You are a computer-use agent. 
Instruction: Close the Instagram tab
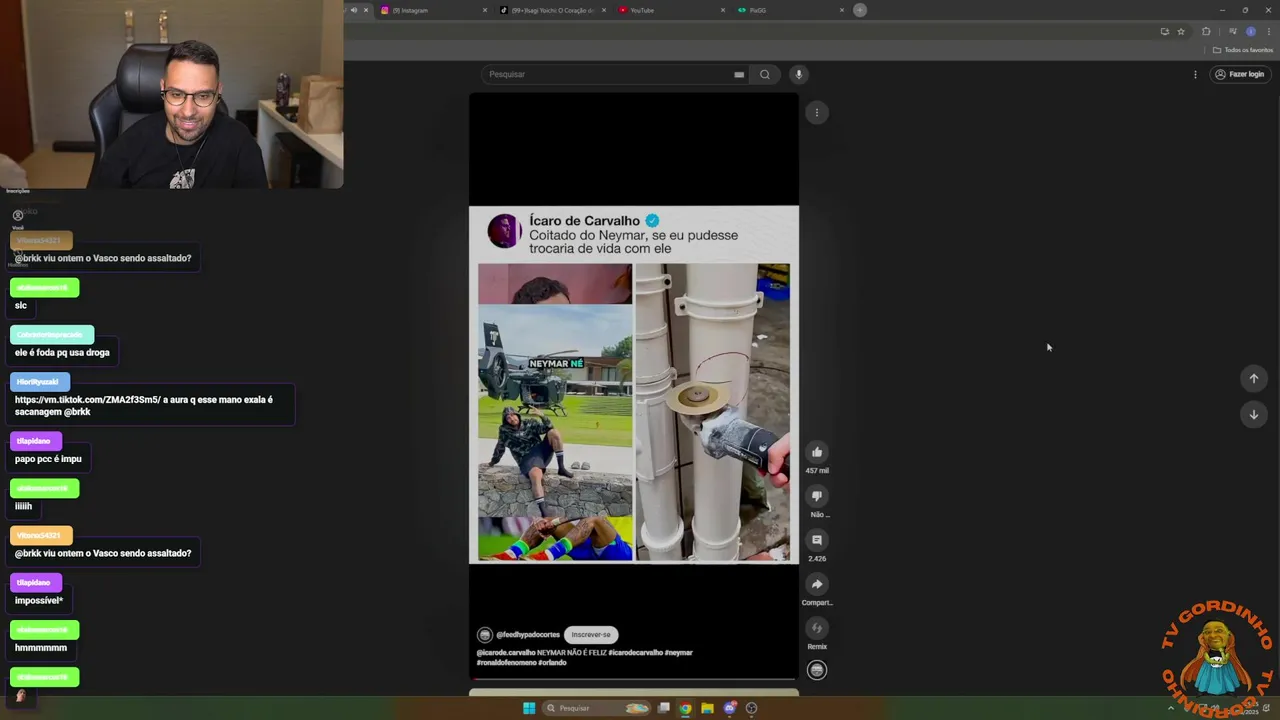click(485, 10)
